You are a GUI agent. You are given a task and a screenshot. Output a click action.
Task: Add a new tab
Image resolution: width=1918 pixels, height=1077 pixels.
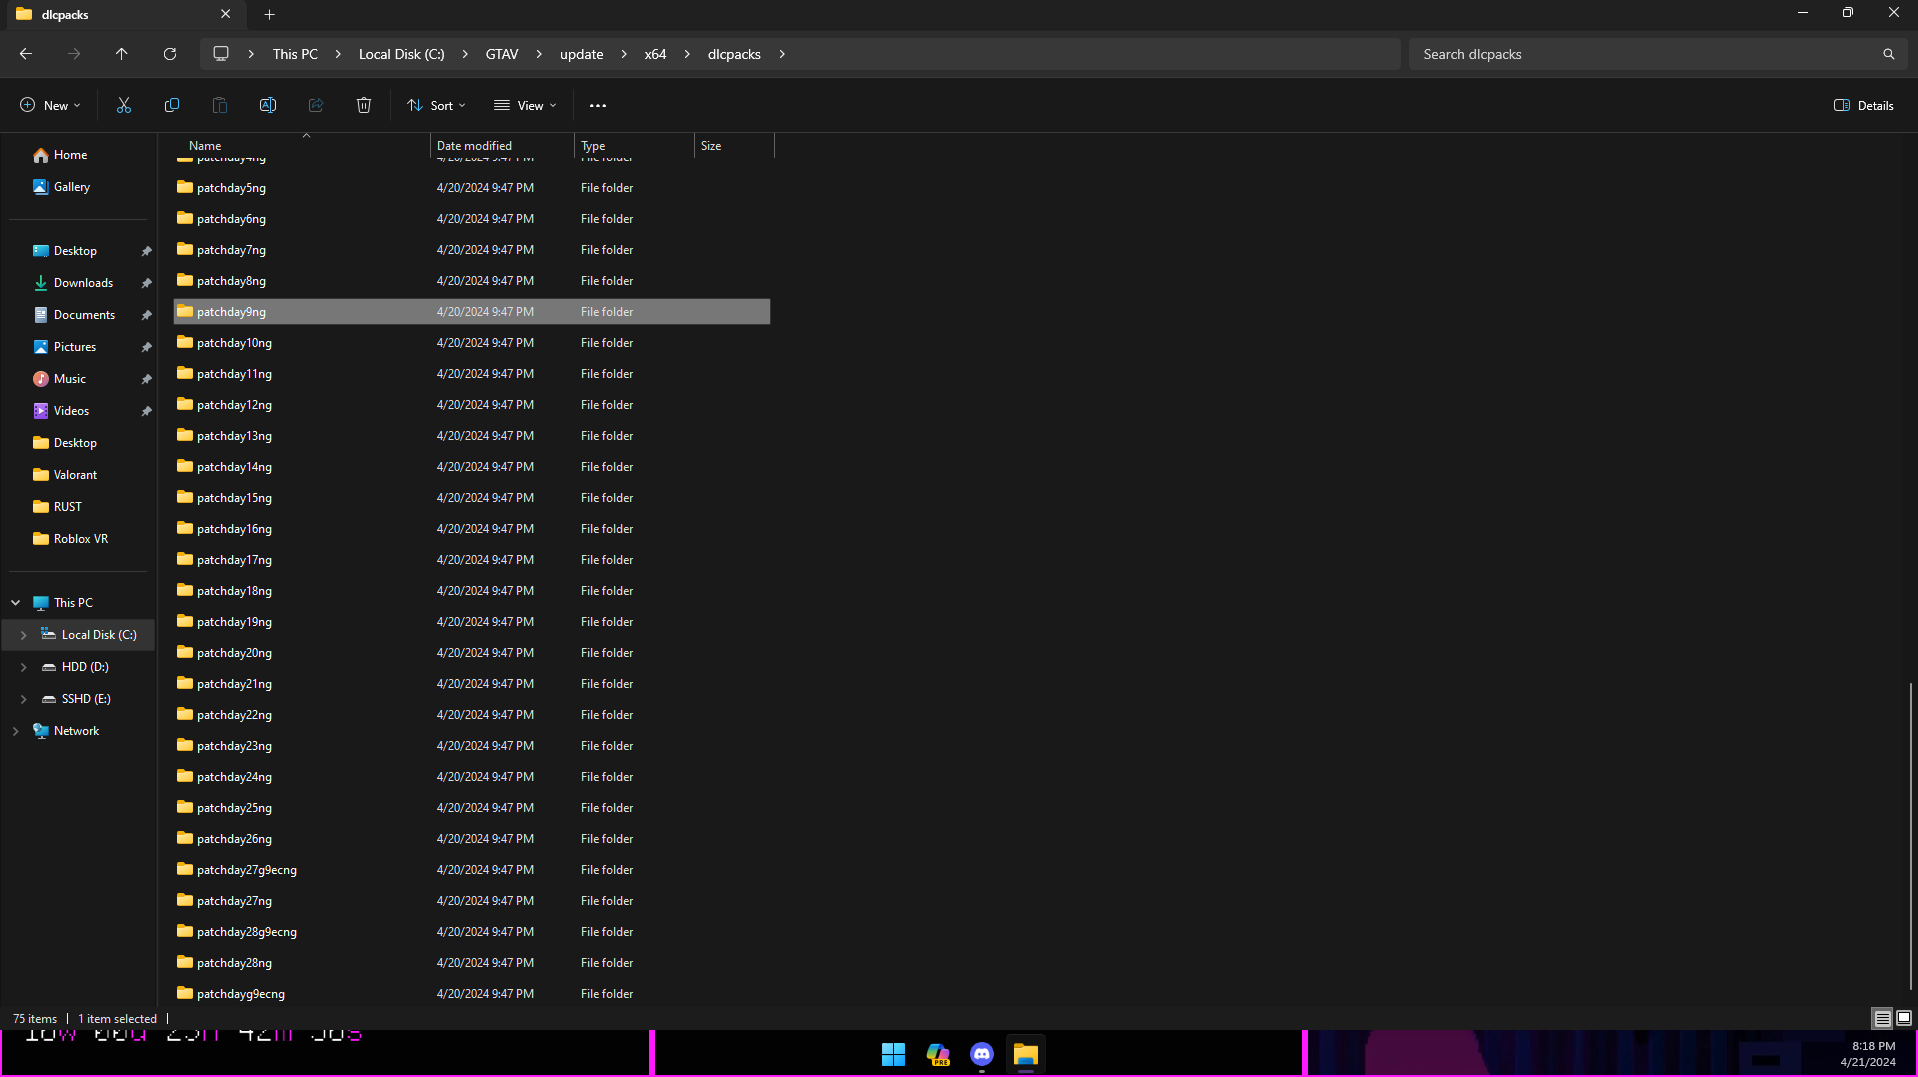coord(270,14)
